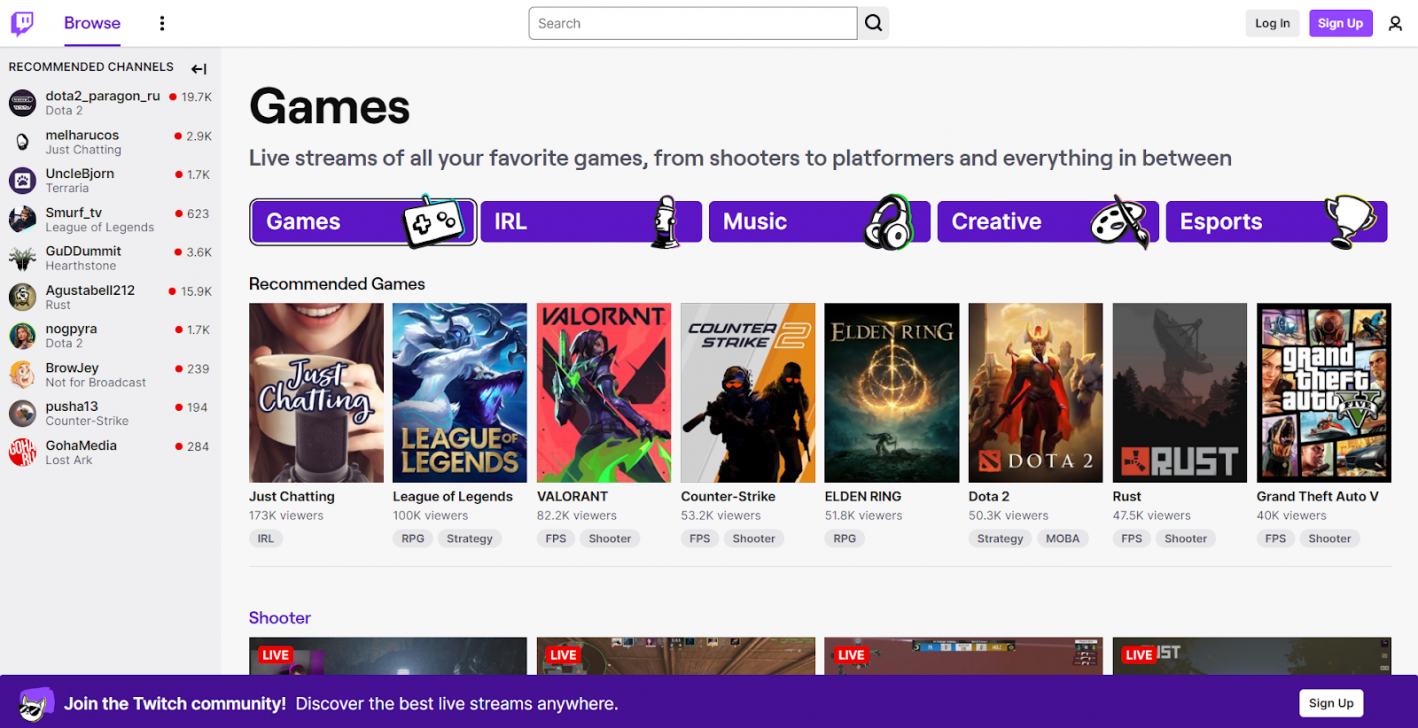Click BrowJey channel avatar

coord(22,375)
